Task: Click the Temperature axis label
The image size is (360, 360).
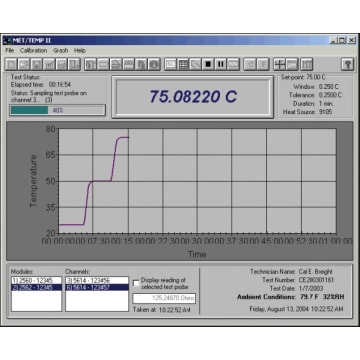Action: pyautogui.click(x=33, y=181)
